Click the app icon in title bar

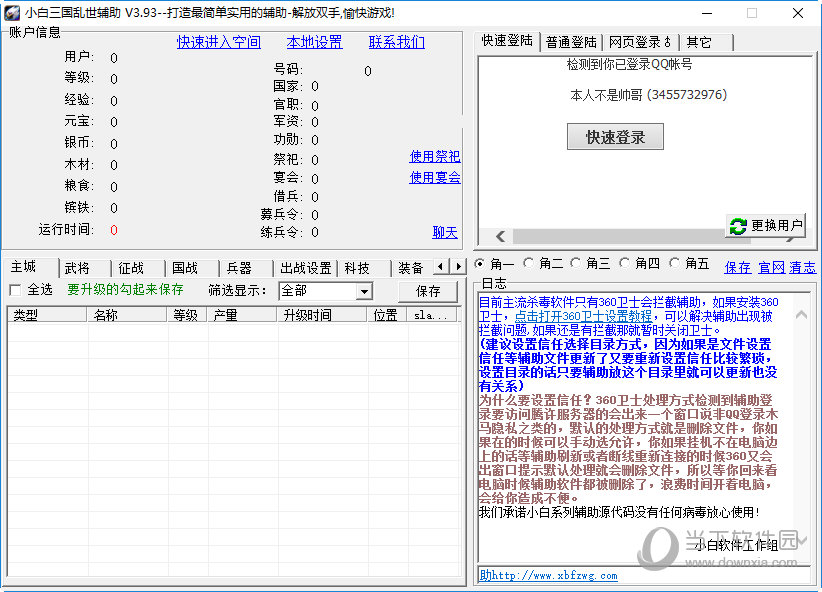point(12,13)
